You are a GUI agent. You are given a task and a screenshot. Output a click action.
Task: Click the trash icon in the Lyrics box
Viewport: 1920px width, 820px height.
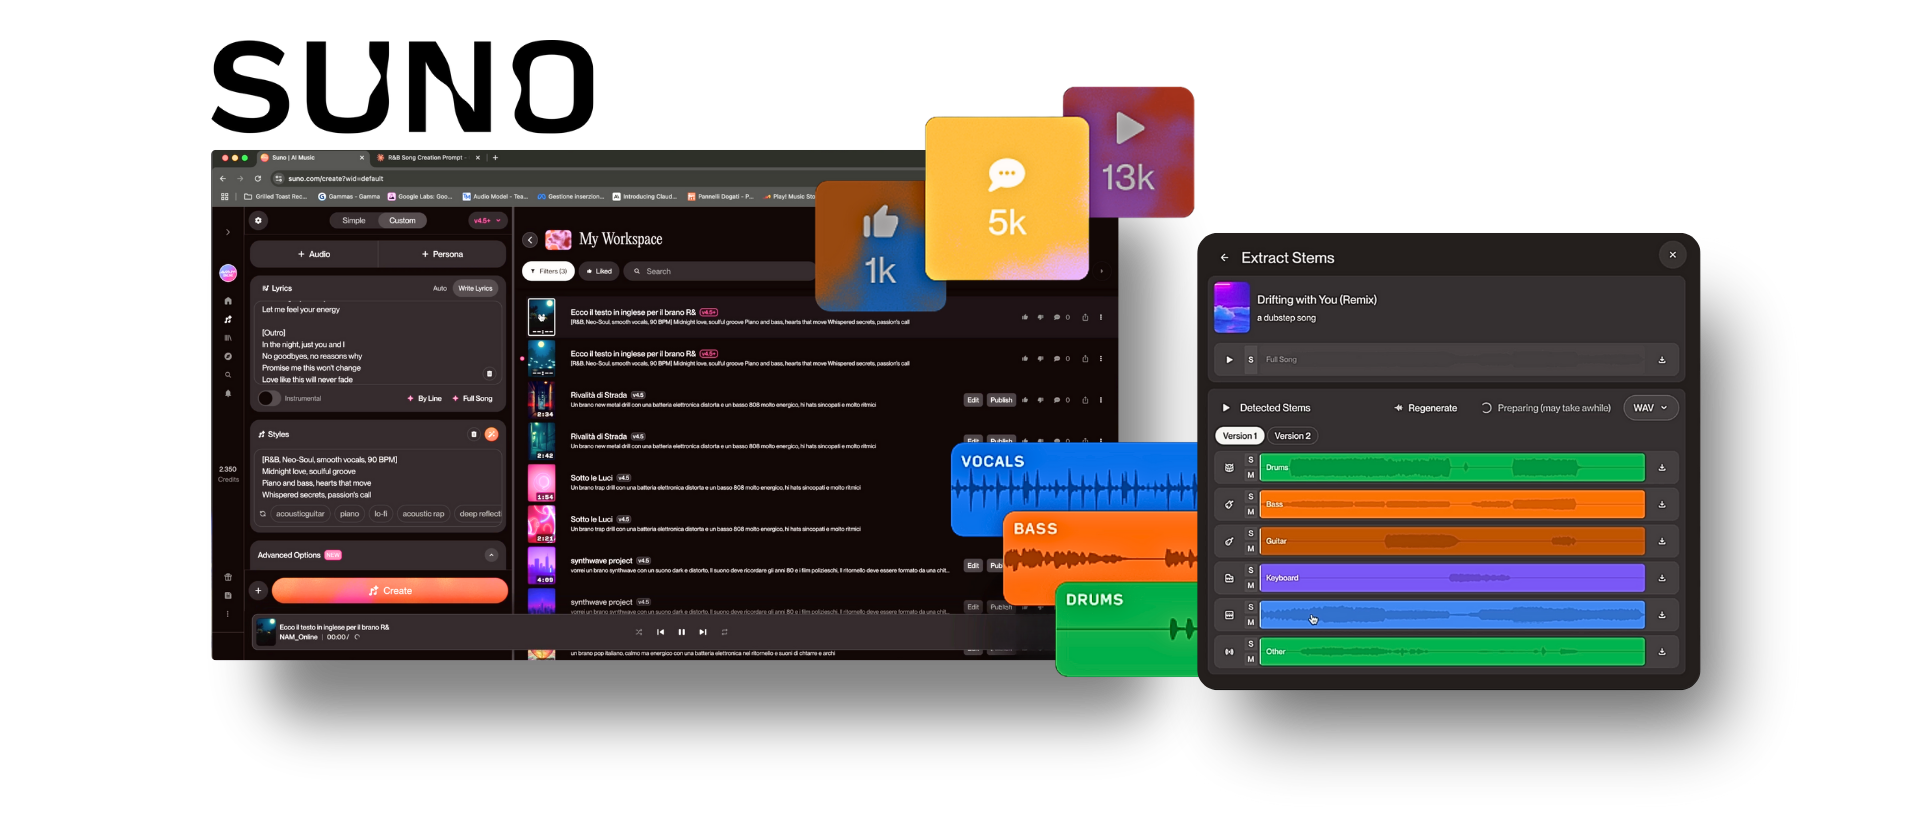489,374
